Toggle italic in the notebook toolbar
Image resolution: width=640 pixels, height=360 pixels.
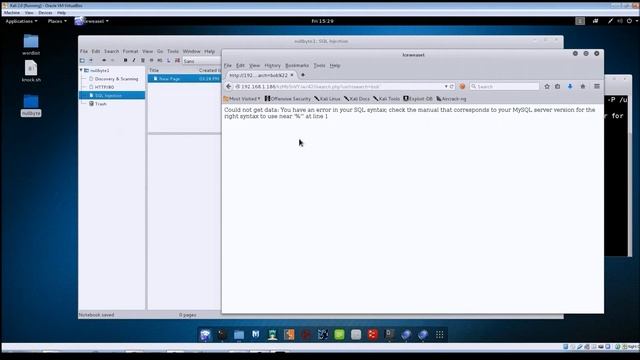[134, 60]
